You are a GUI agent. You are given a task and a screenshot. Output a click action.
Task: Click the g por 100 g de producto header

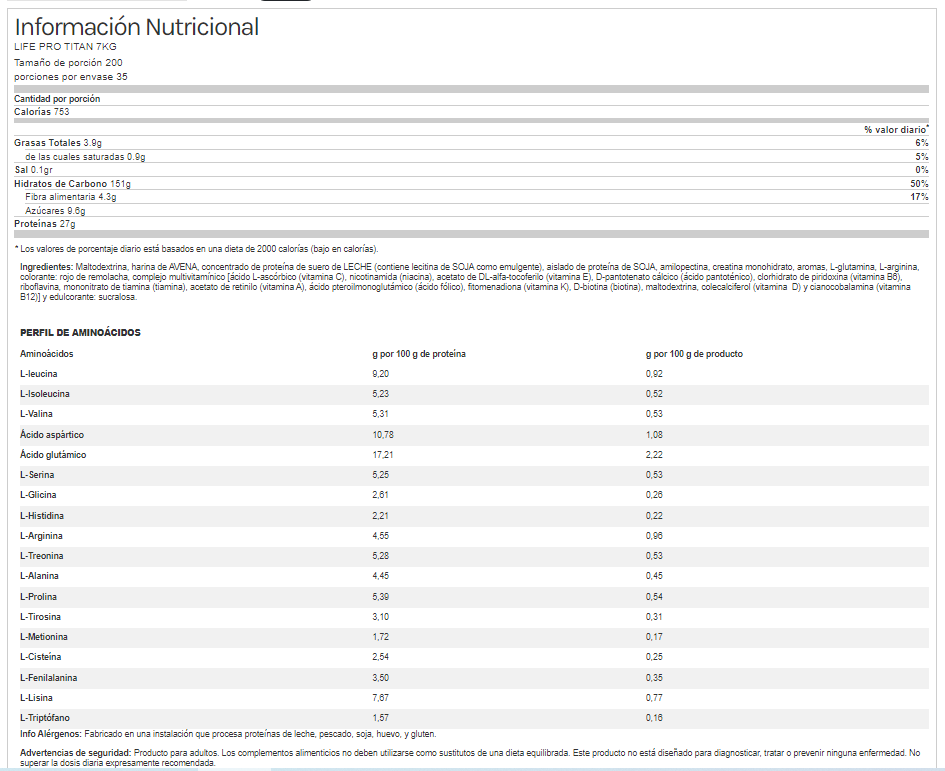(x=694, y=354)
